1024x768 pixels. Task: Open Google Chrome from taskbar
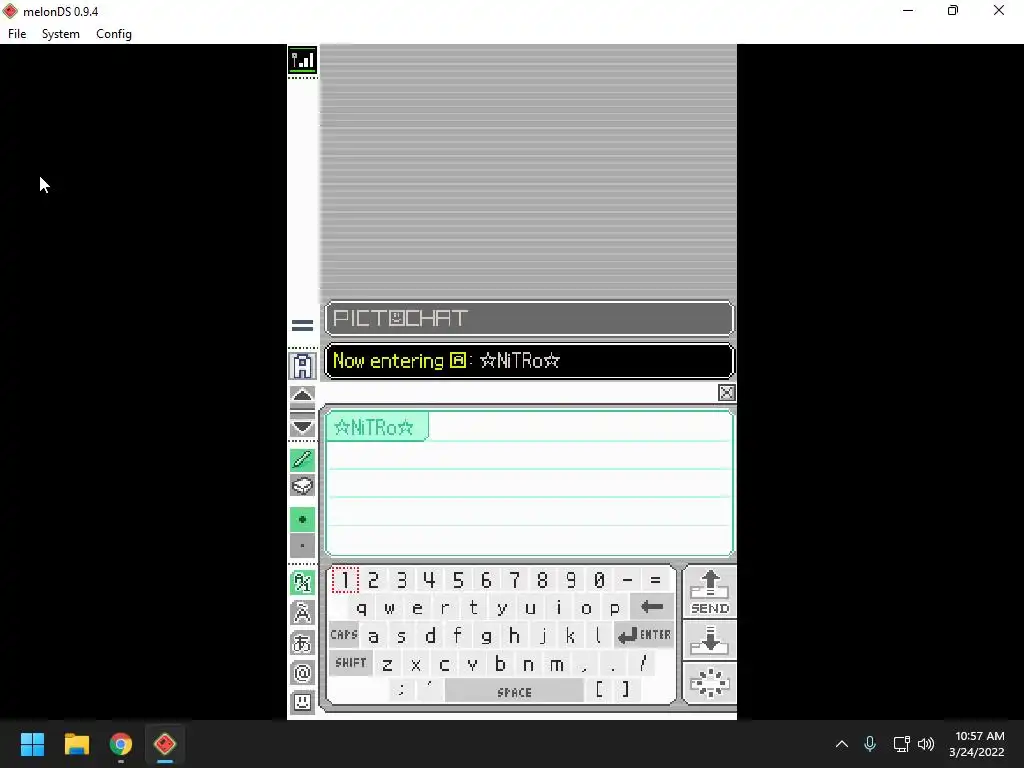pos(121,744)
